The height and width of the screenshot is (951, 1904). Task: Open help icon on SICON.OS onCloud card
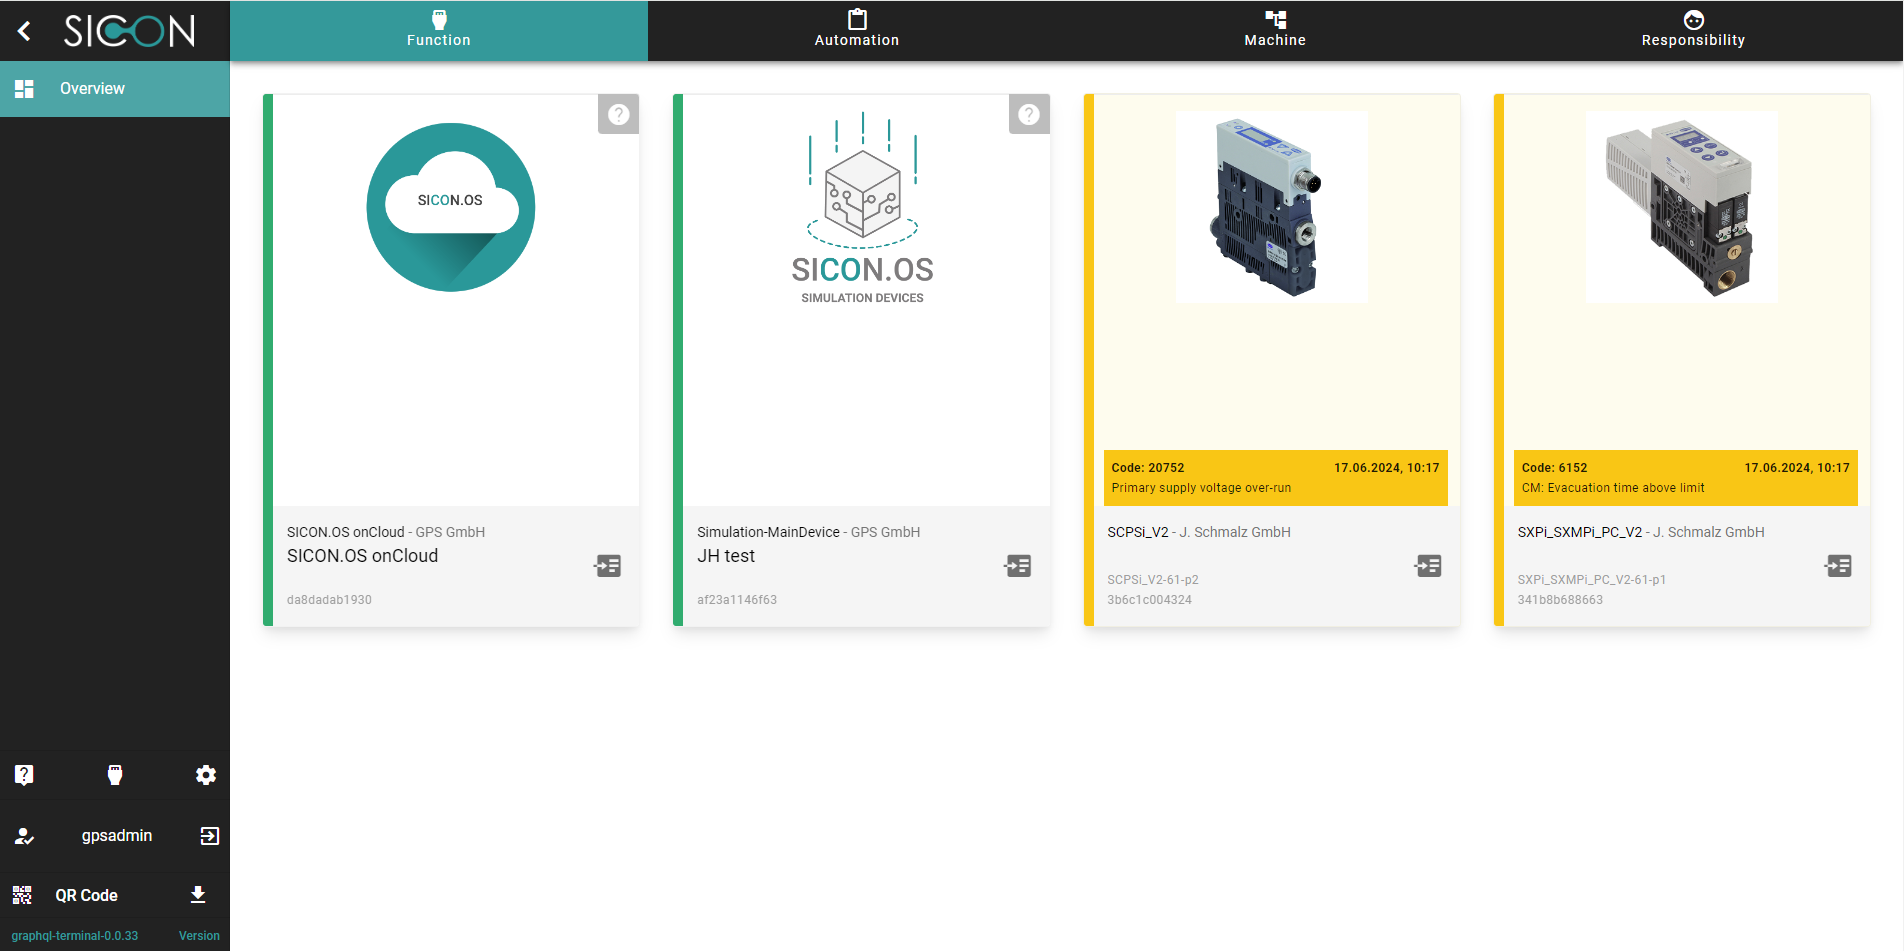coord(618,114)
